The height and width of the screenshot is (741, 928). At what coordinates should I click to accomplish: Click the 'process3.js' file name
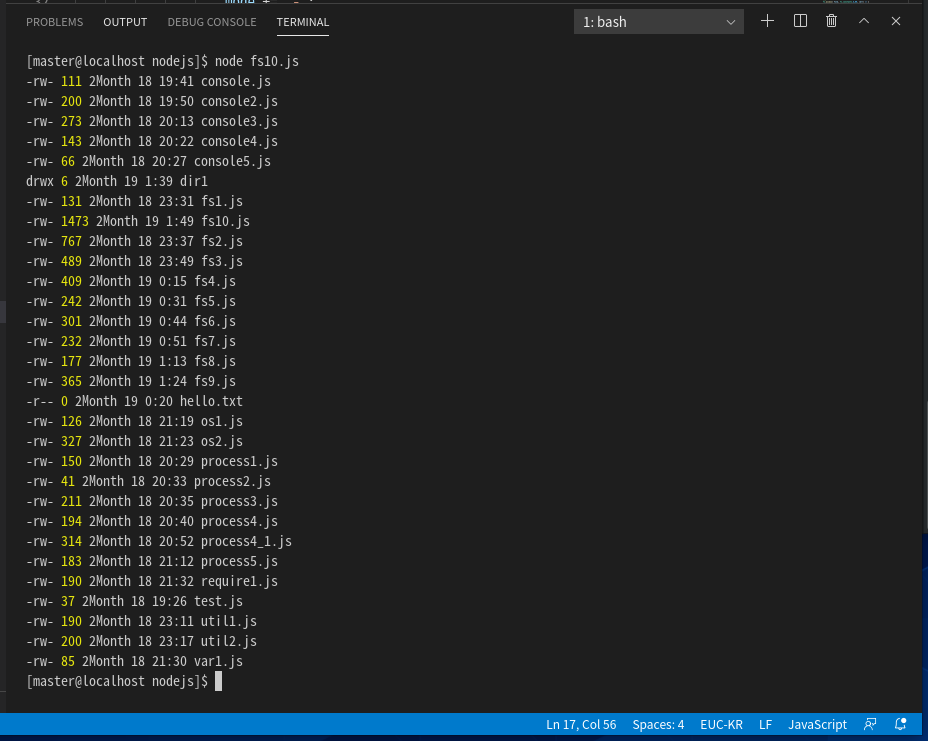pos(239,502)
